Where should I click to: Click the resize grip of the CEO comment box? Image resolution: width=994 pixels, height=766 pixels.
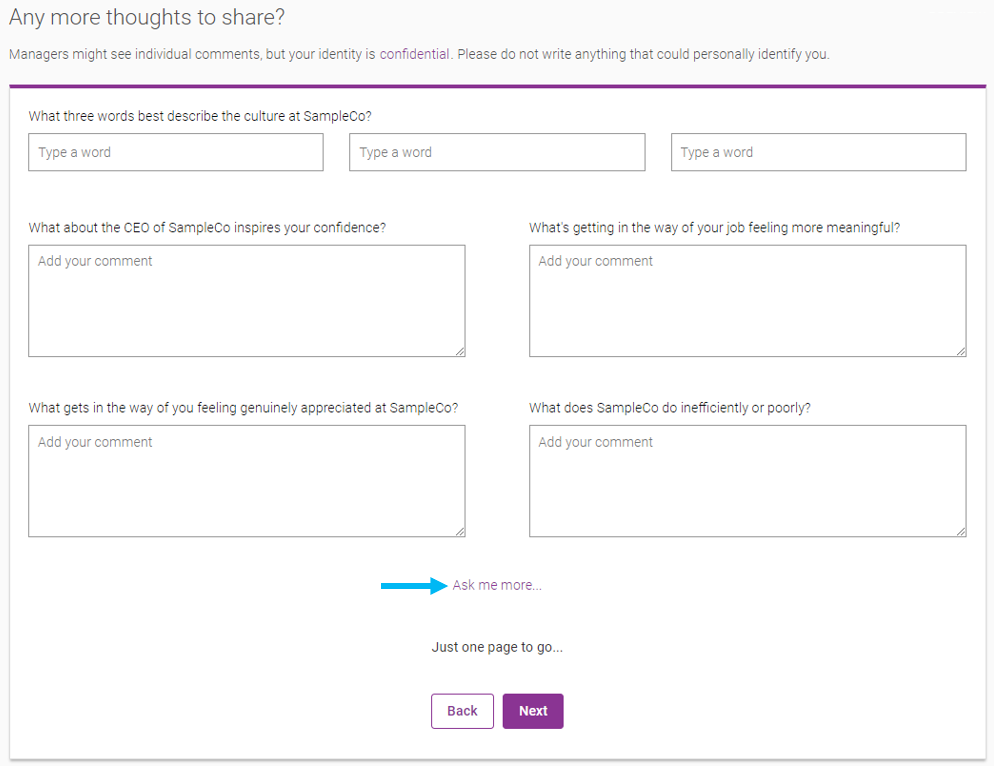pyautogui.click(x=460, y=351)
